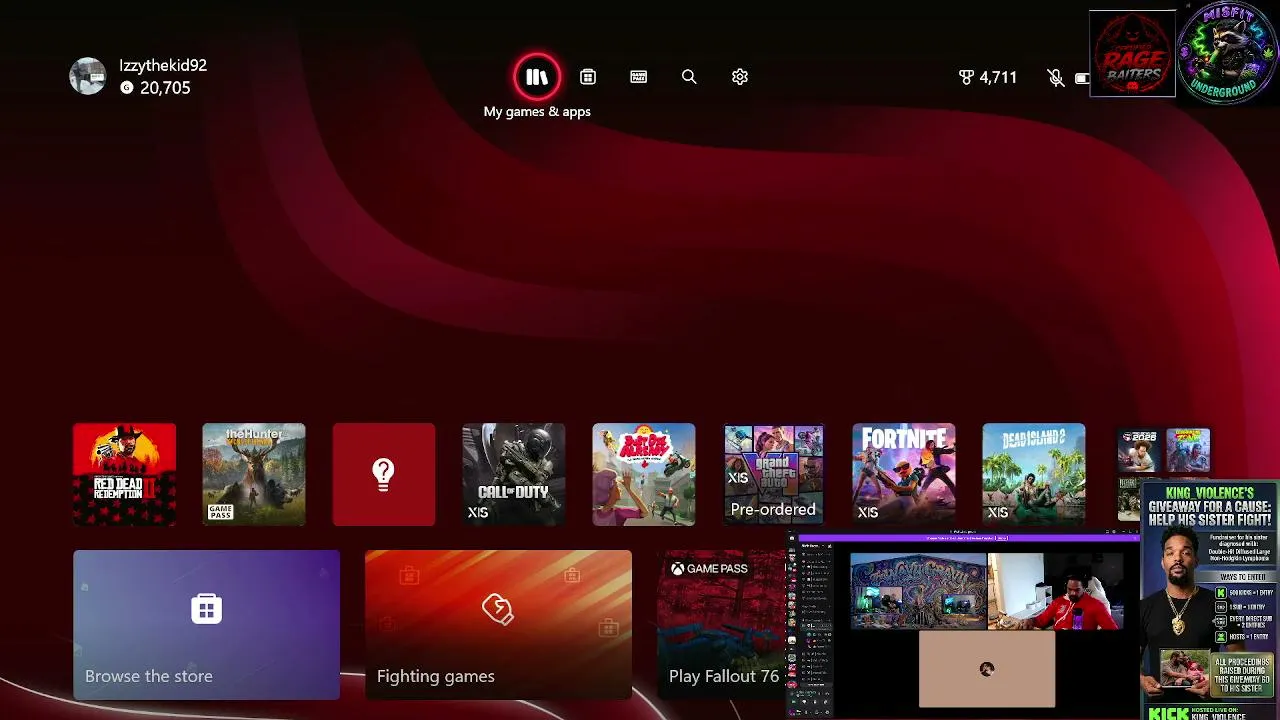Open My games & apps
The height and width of the screenshot is (720, 1280).
tap(537, 77)
